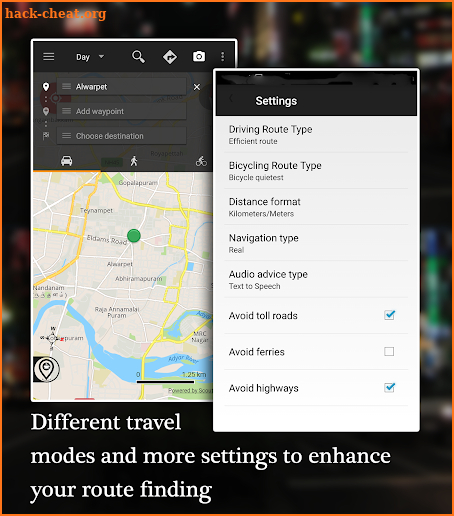Image resolution: width=454 pixels, height=516 pixels.
Task: Click the Add waypoint field
Action: pyautogui.click(x=121, y=111)
